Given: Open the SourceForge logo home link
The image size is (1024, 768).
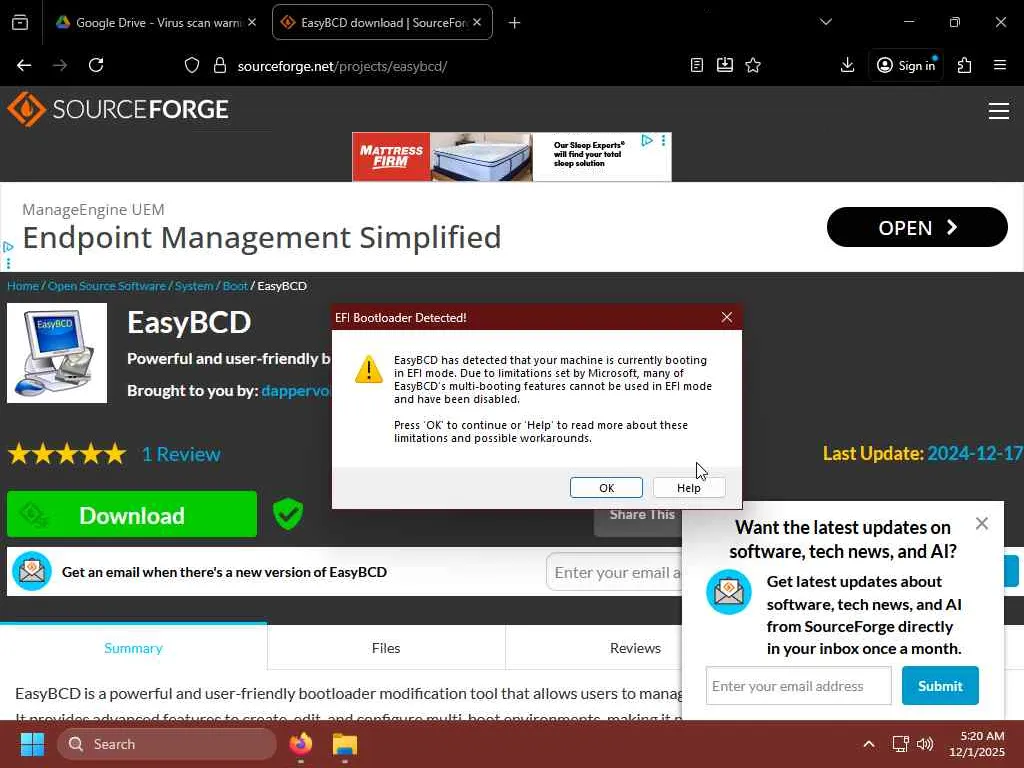Looking at the screenshot, I should [x=118, y=109].
